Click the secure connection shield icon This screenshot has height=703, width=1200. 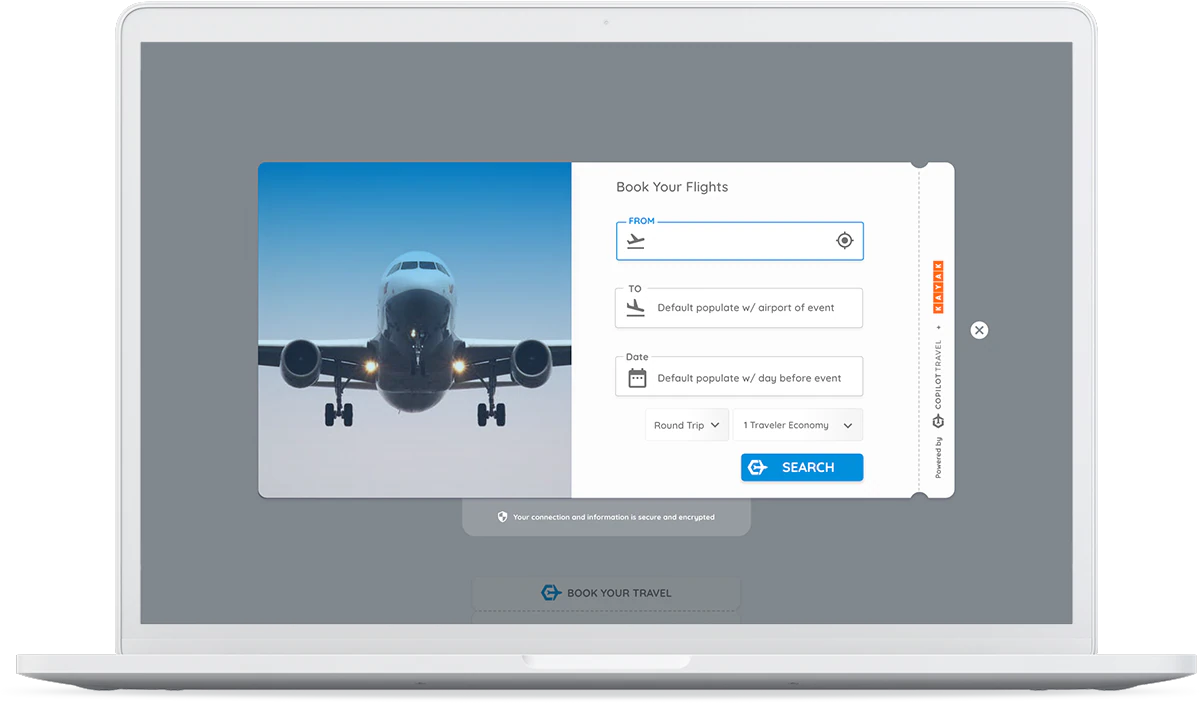click(x=503, y=517)
